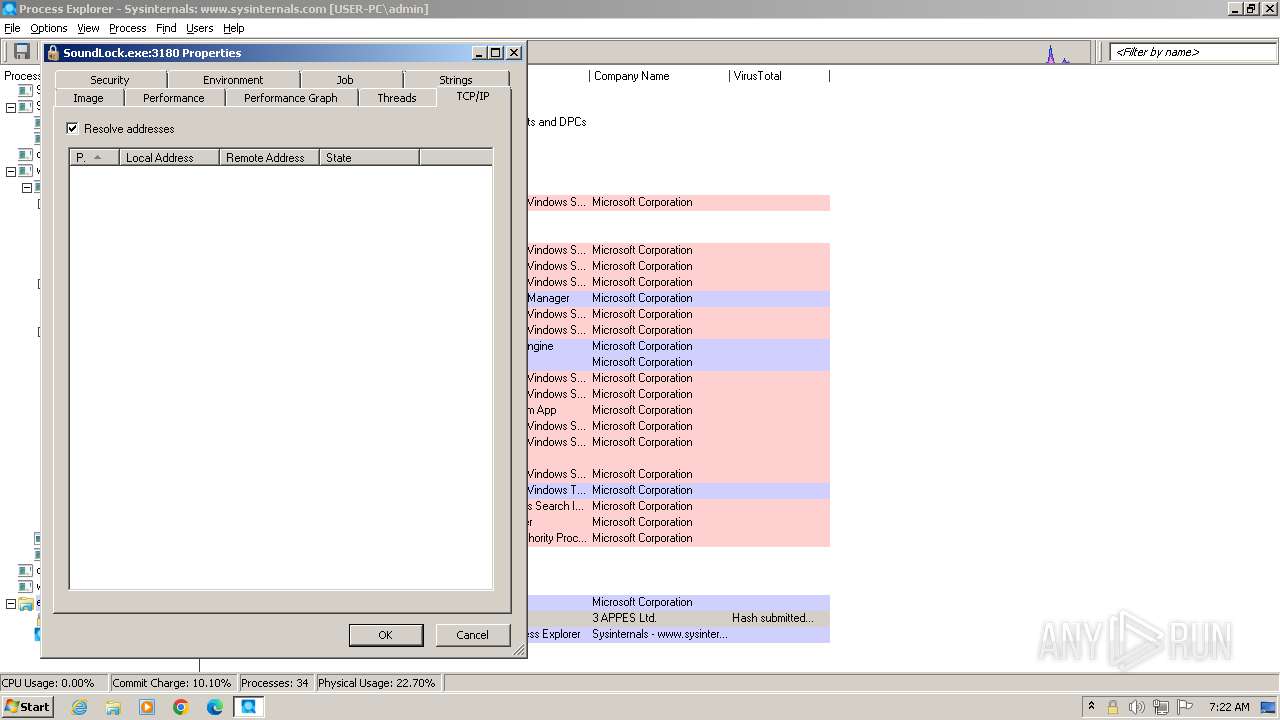Collapse the indented child tree node
The height and width of the screenshot is (720, 1280).
tap(27, 187)
